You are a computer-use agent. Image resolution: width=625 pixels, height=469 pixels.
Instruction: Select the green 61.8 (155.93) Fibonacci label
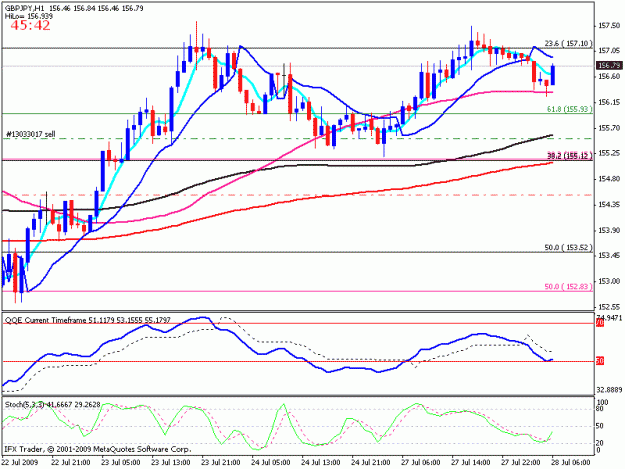click(x=570, y=109)
